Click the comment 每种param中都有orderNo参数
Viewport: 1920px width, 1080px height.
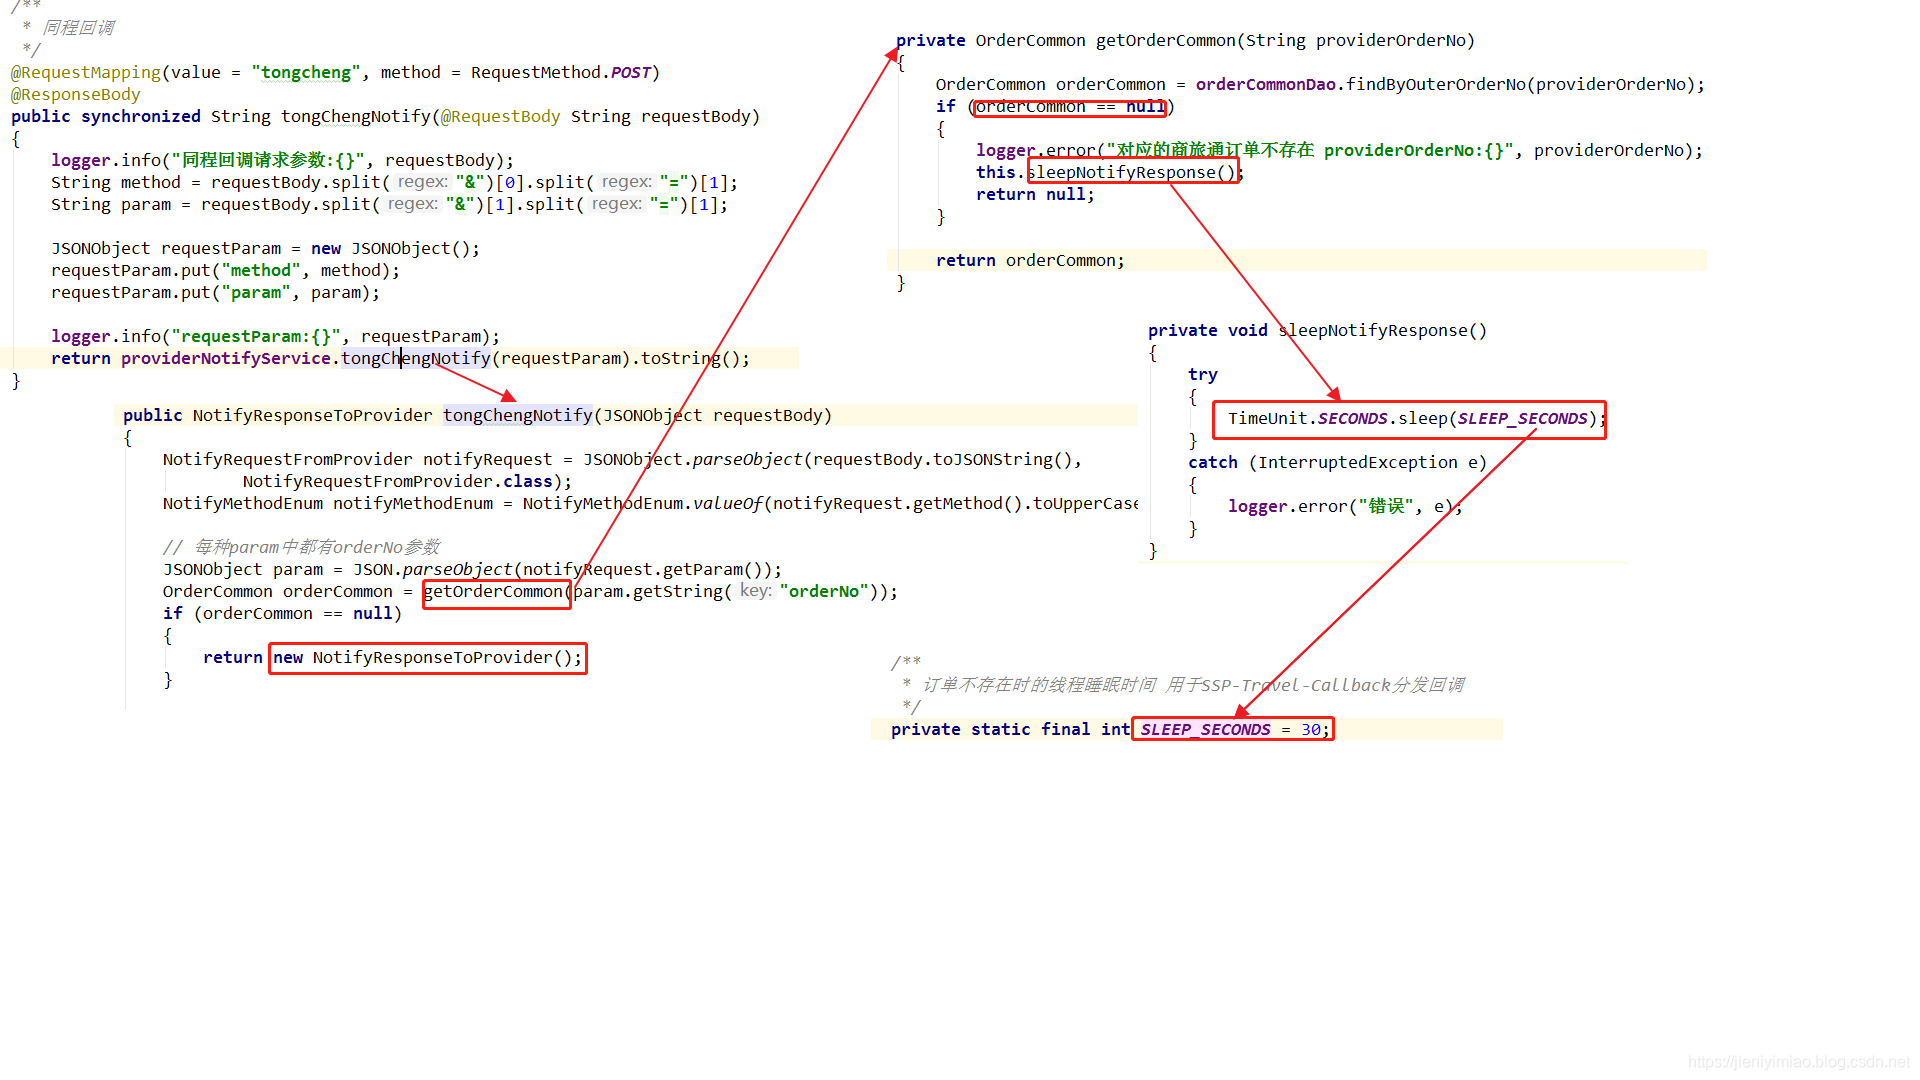point(301,547)
